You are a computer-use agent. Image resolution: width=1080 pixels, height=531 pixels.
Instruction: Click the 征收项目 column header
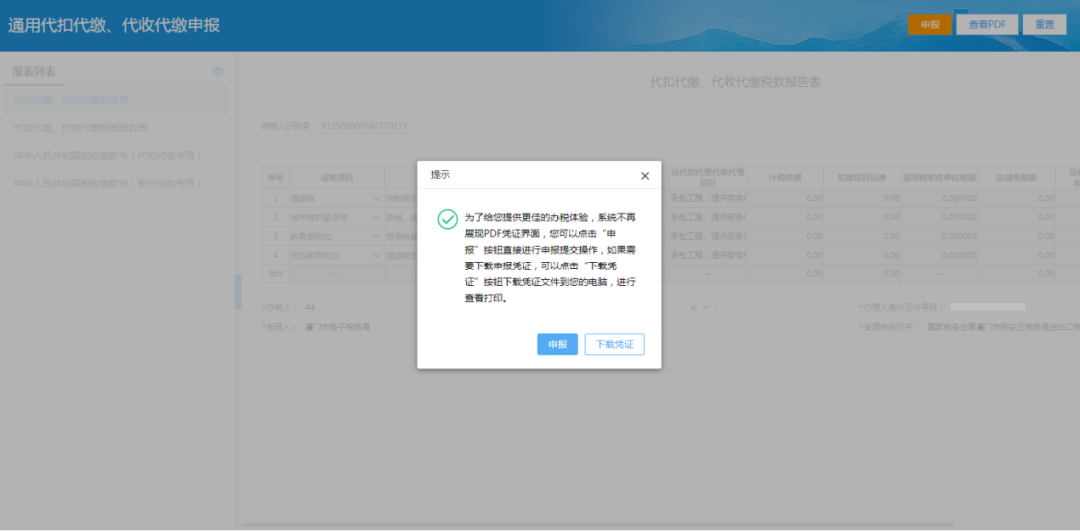click(x=337, y=178)
